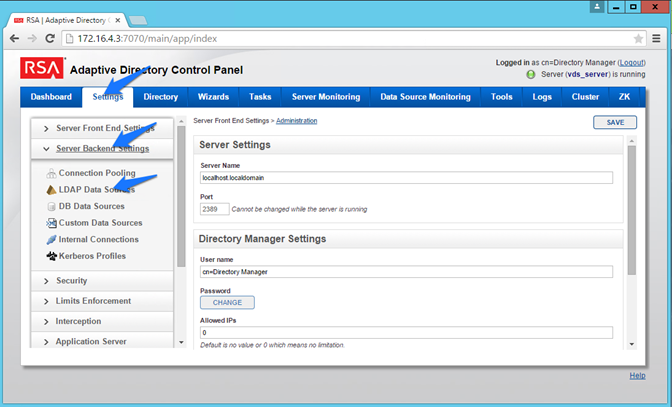Open Custom Data Sources in the sidebar

pyautogui.click(x=100, y=223)
